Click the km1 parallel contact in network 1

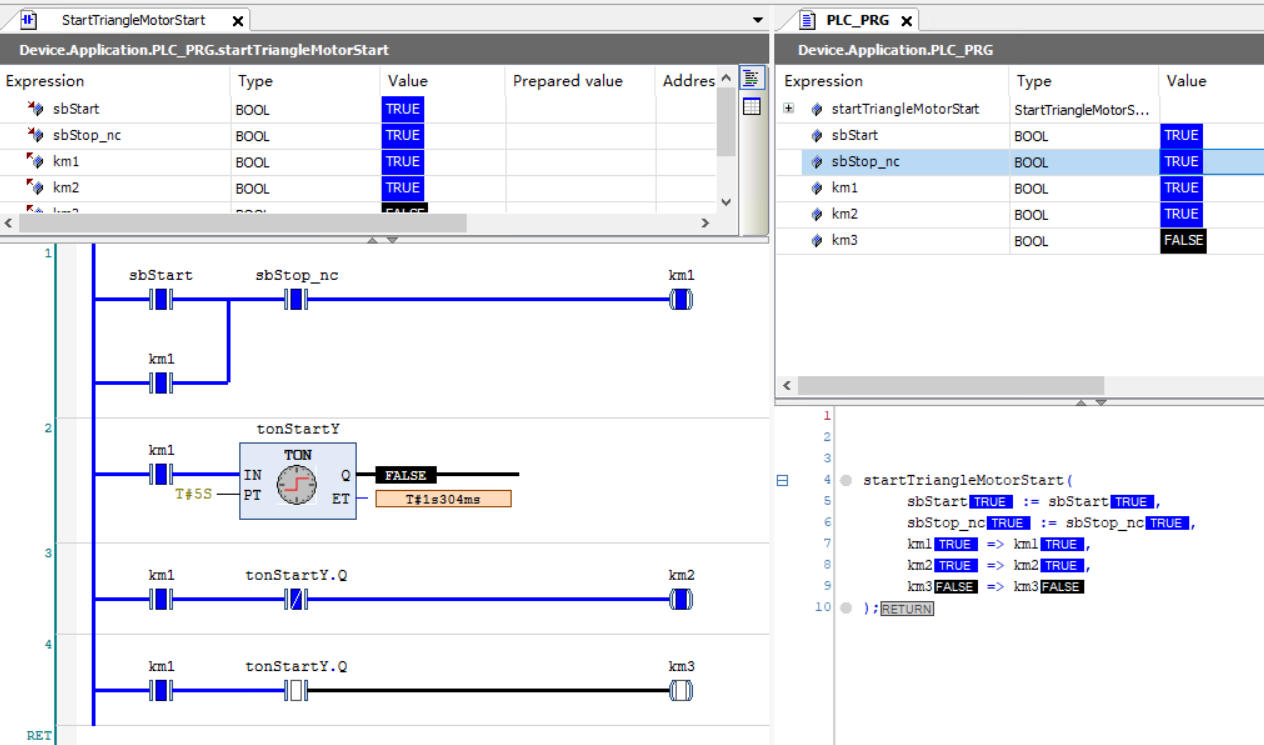[x=161, y=383]
